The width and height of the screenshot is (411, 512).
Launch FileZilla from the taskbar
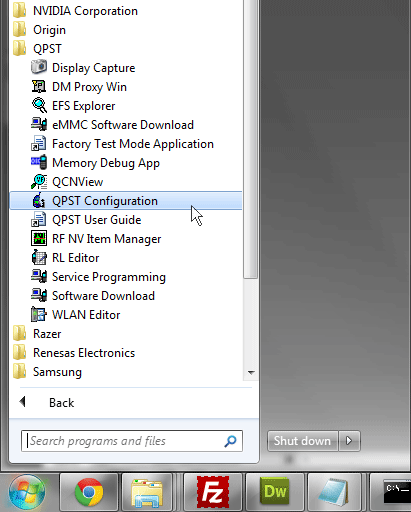212,492
